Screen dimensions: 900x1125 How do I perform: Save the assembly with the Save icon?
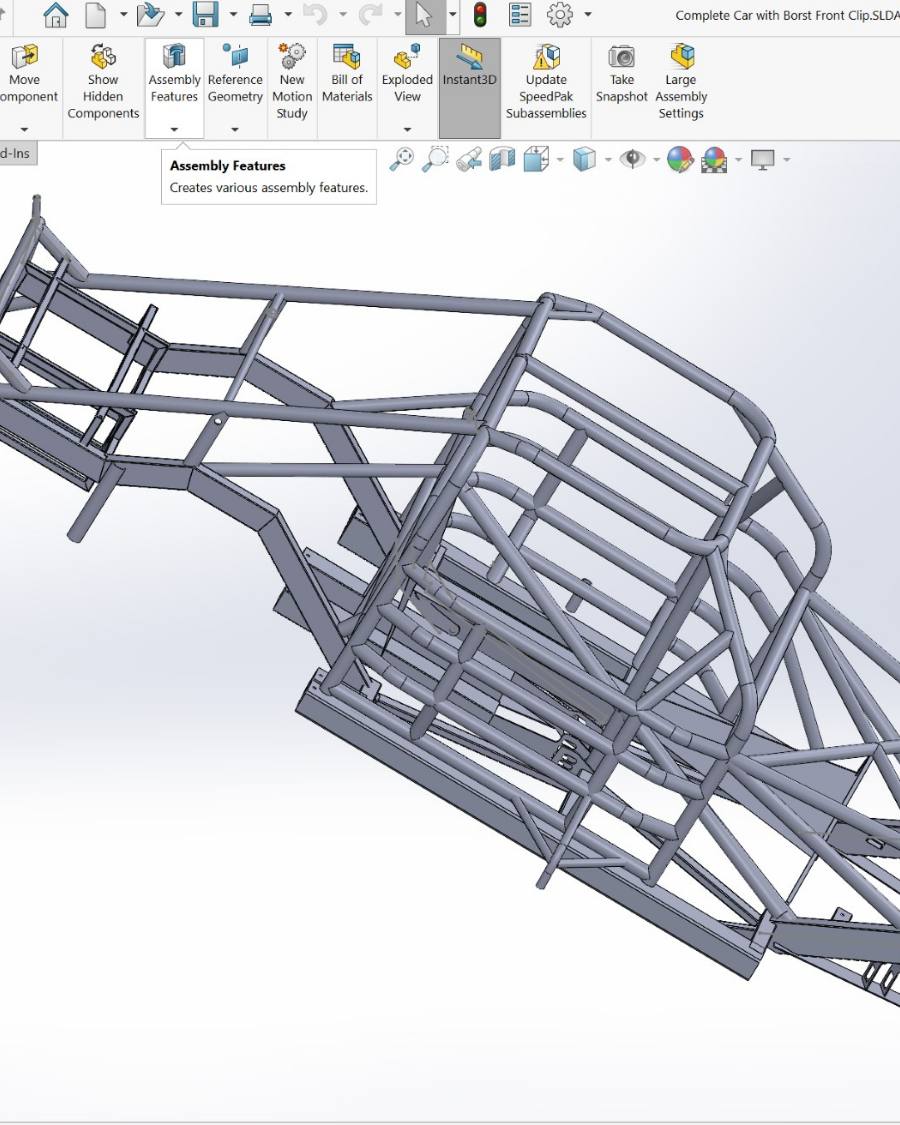205,14
